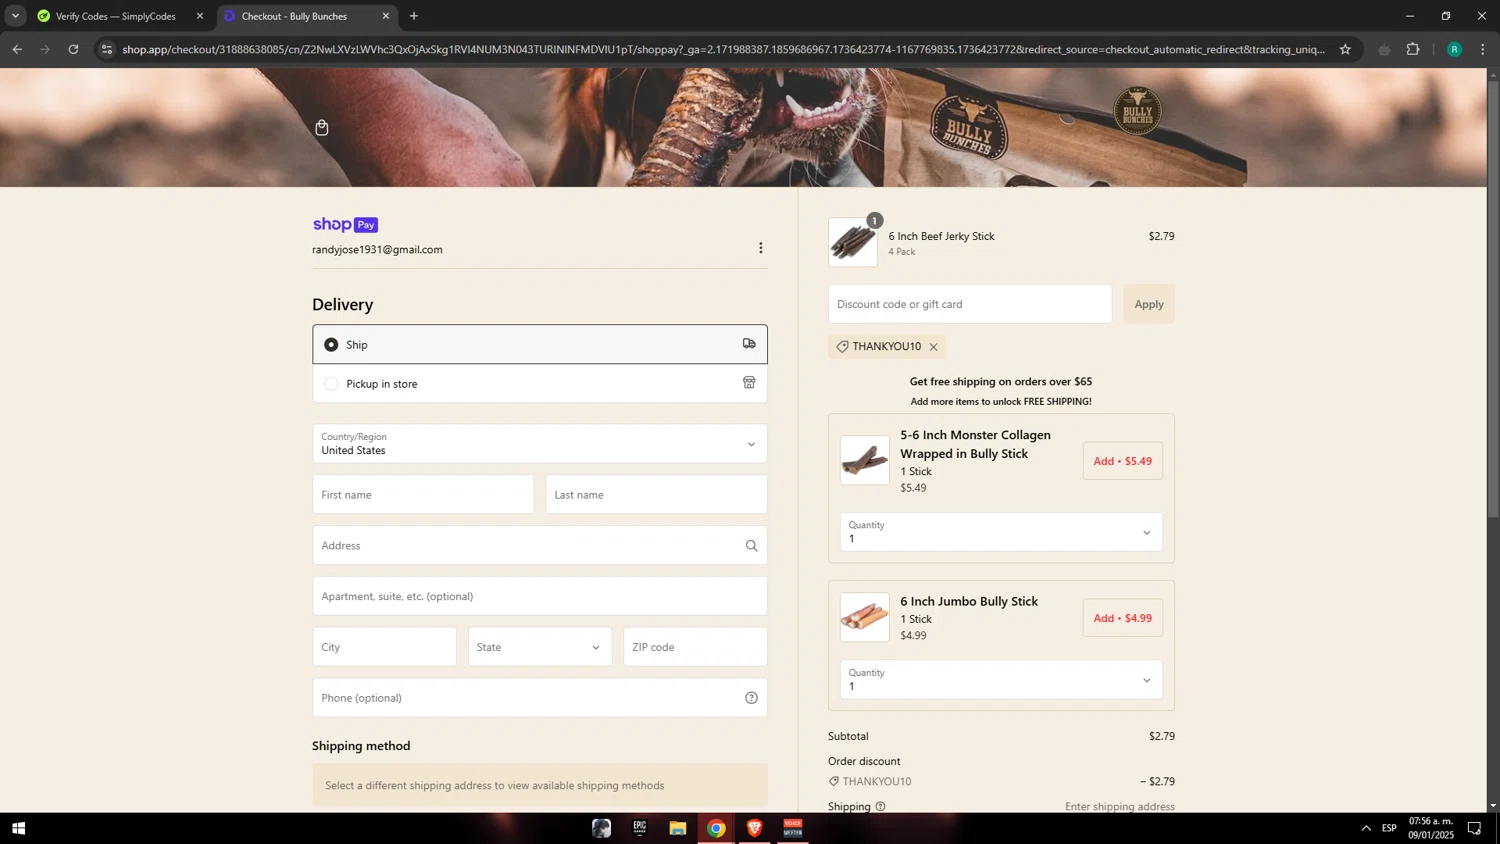Open File Explorer from taskbar
Screen dimensions: 1500x844
click(678, 828)
